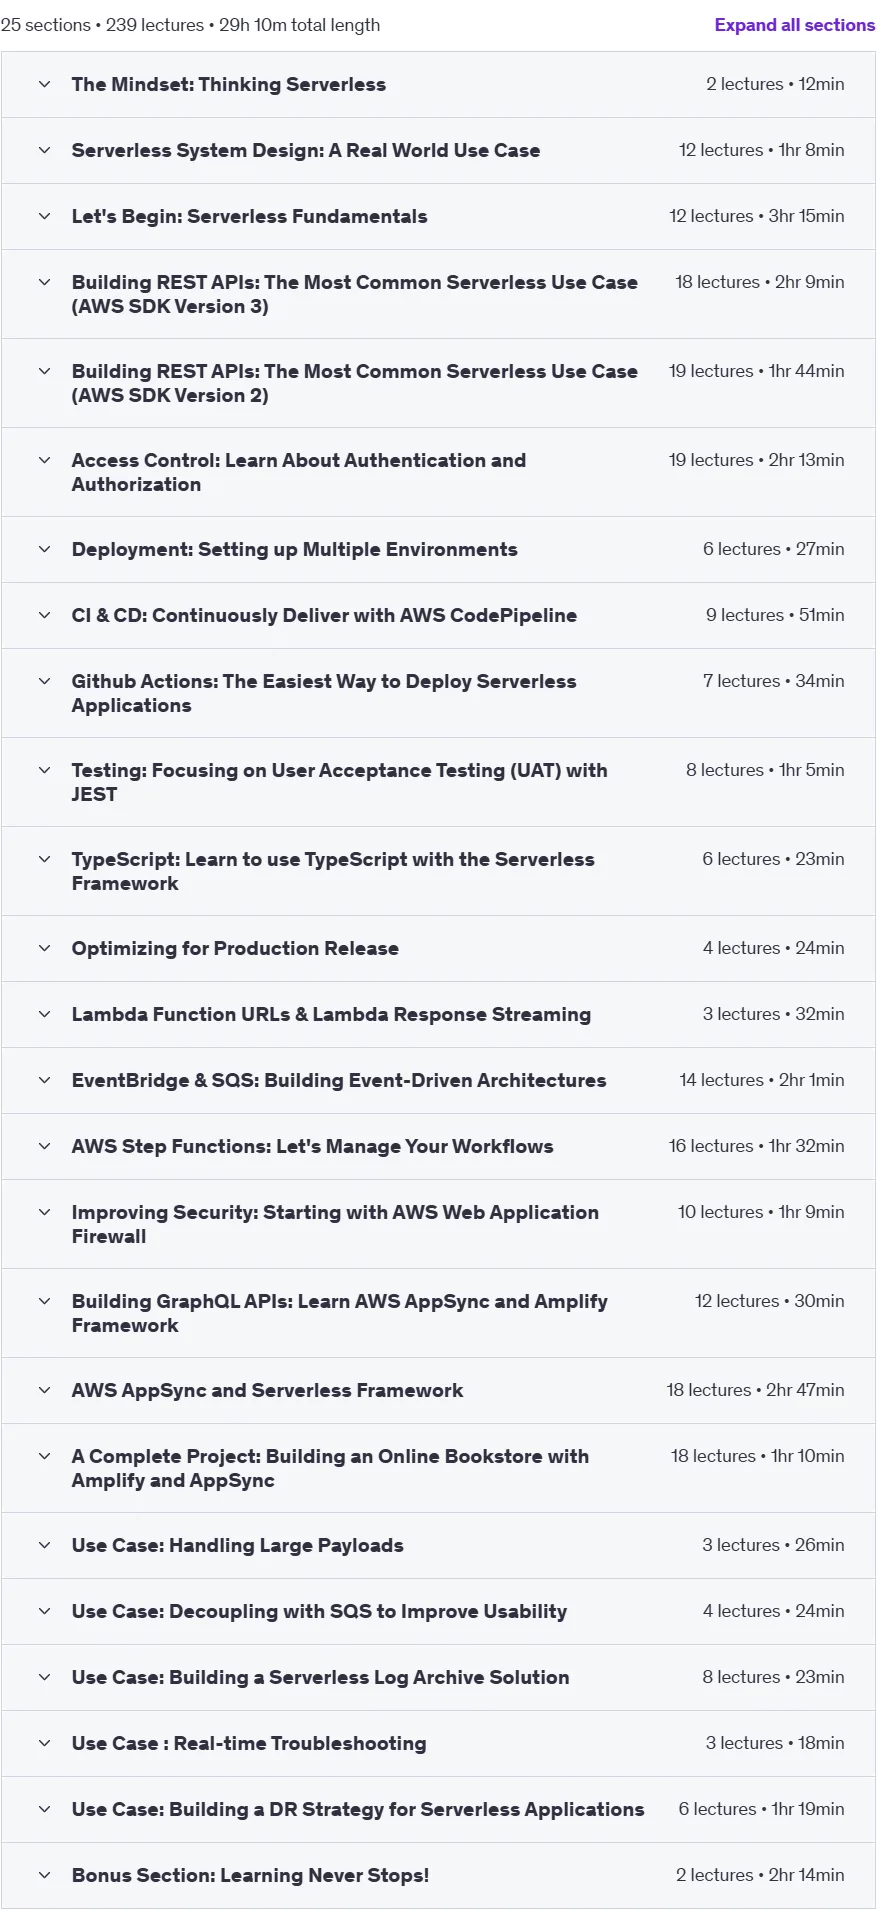Expand chevron for The Mindset: Thinking Serverless
Screen dimensions: 878x1911
[x=44, y=84]
